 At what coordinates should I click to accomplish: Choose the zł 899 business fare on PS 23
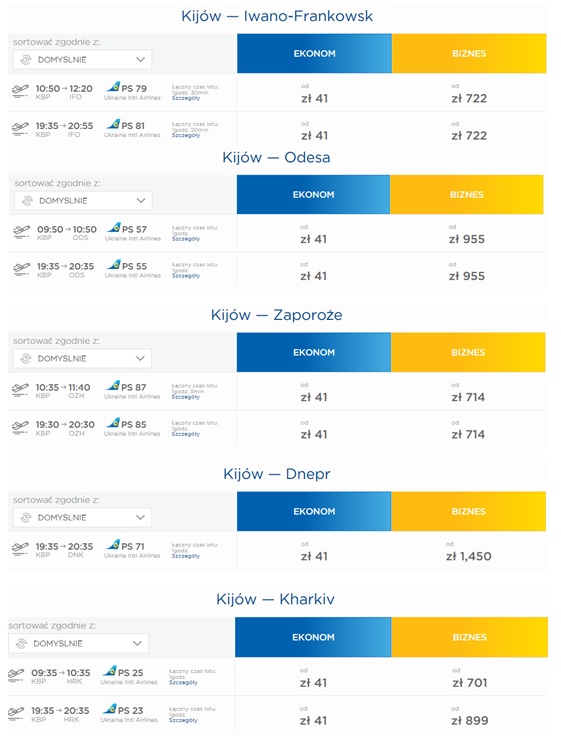[470, 720]
